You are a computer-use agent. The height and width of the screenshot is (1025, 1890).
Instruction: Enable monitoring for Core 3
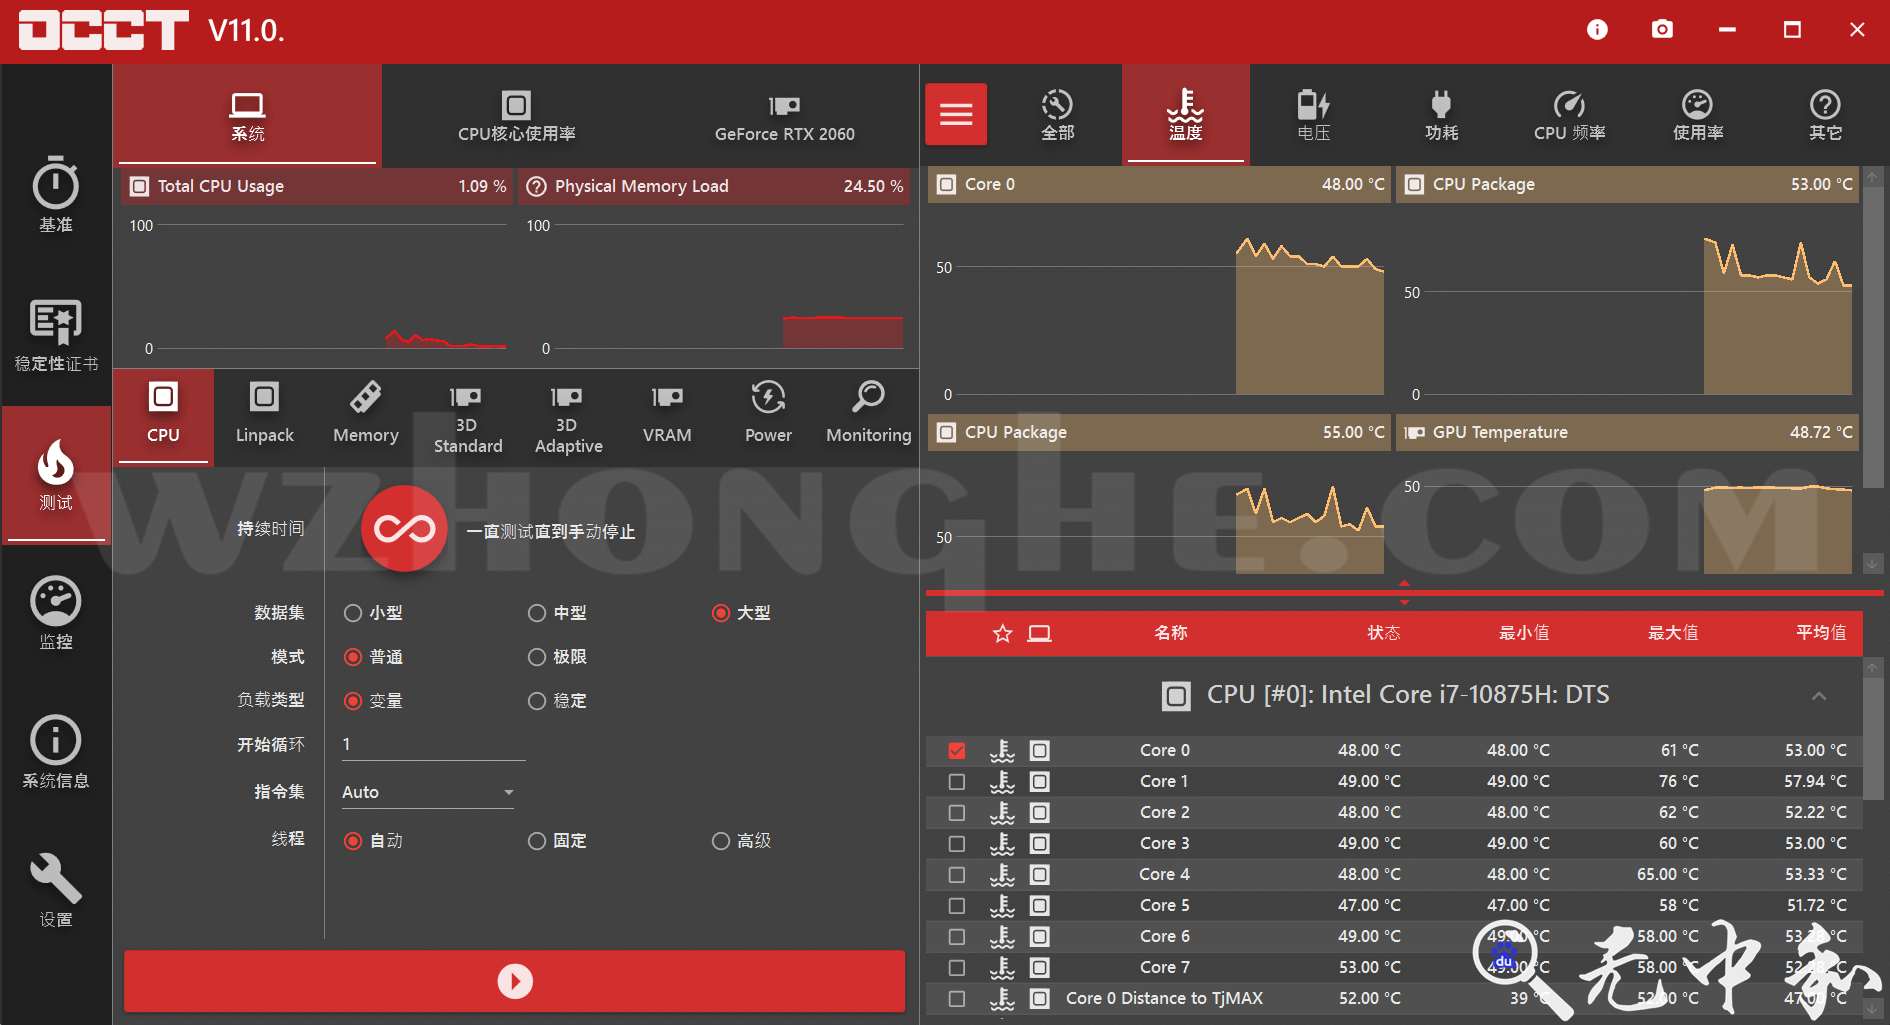[956, 843]
